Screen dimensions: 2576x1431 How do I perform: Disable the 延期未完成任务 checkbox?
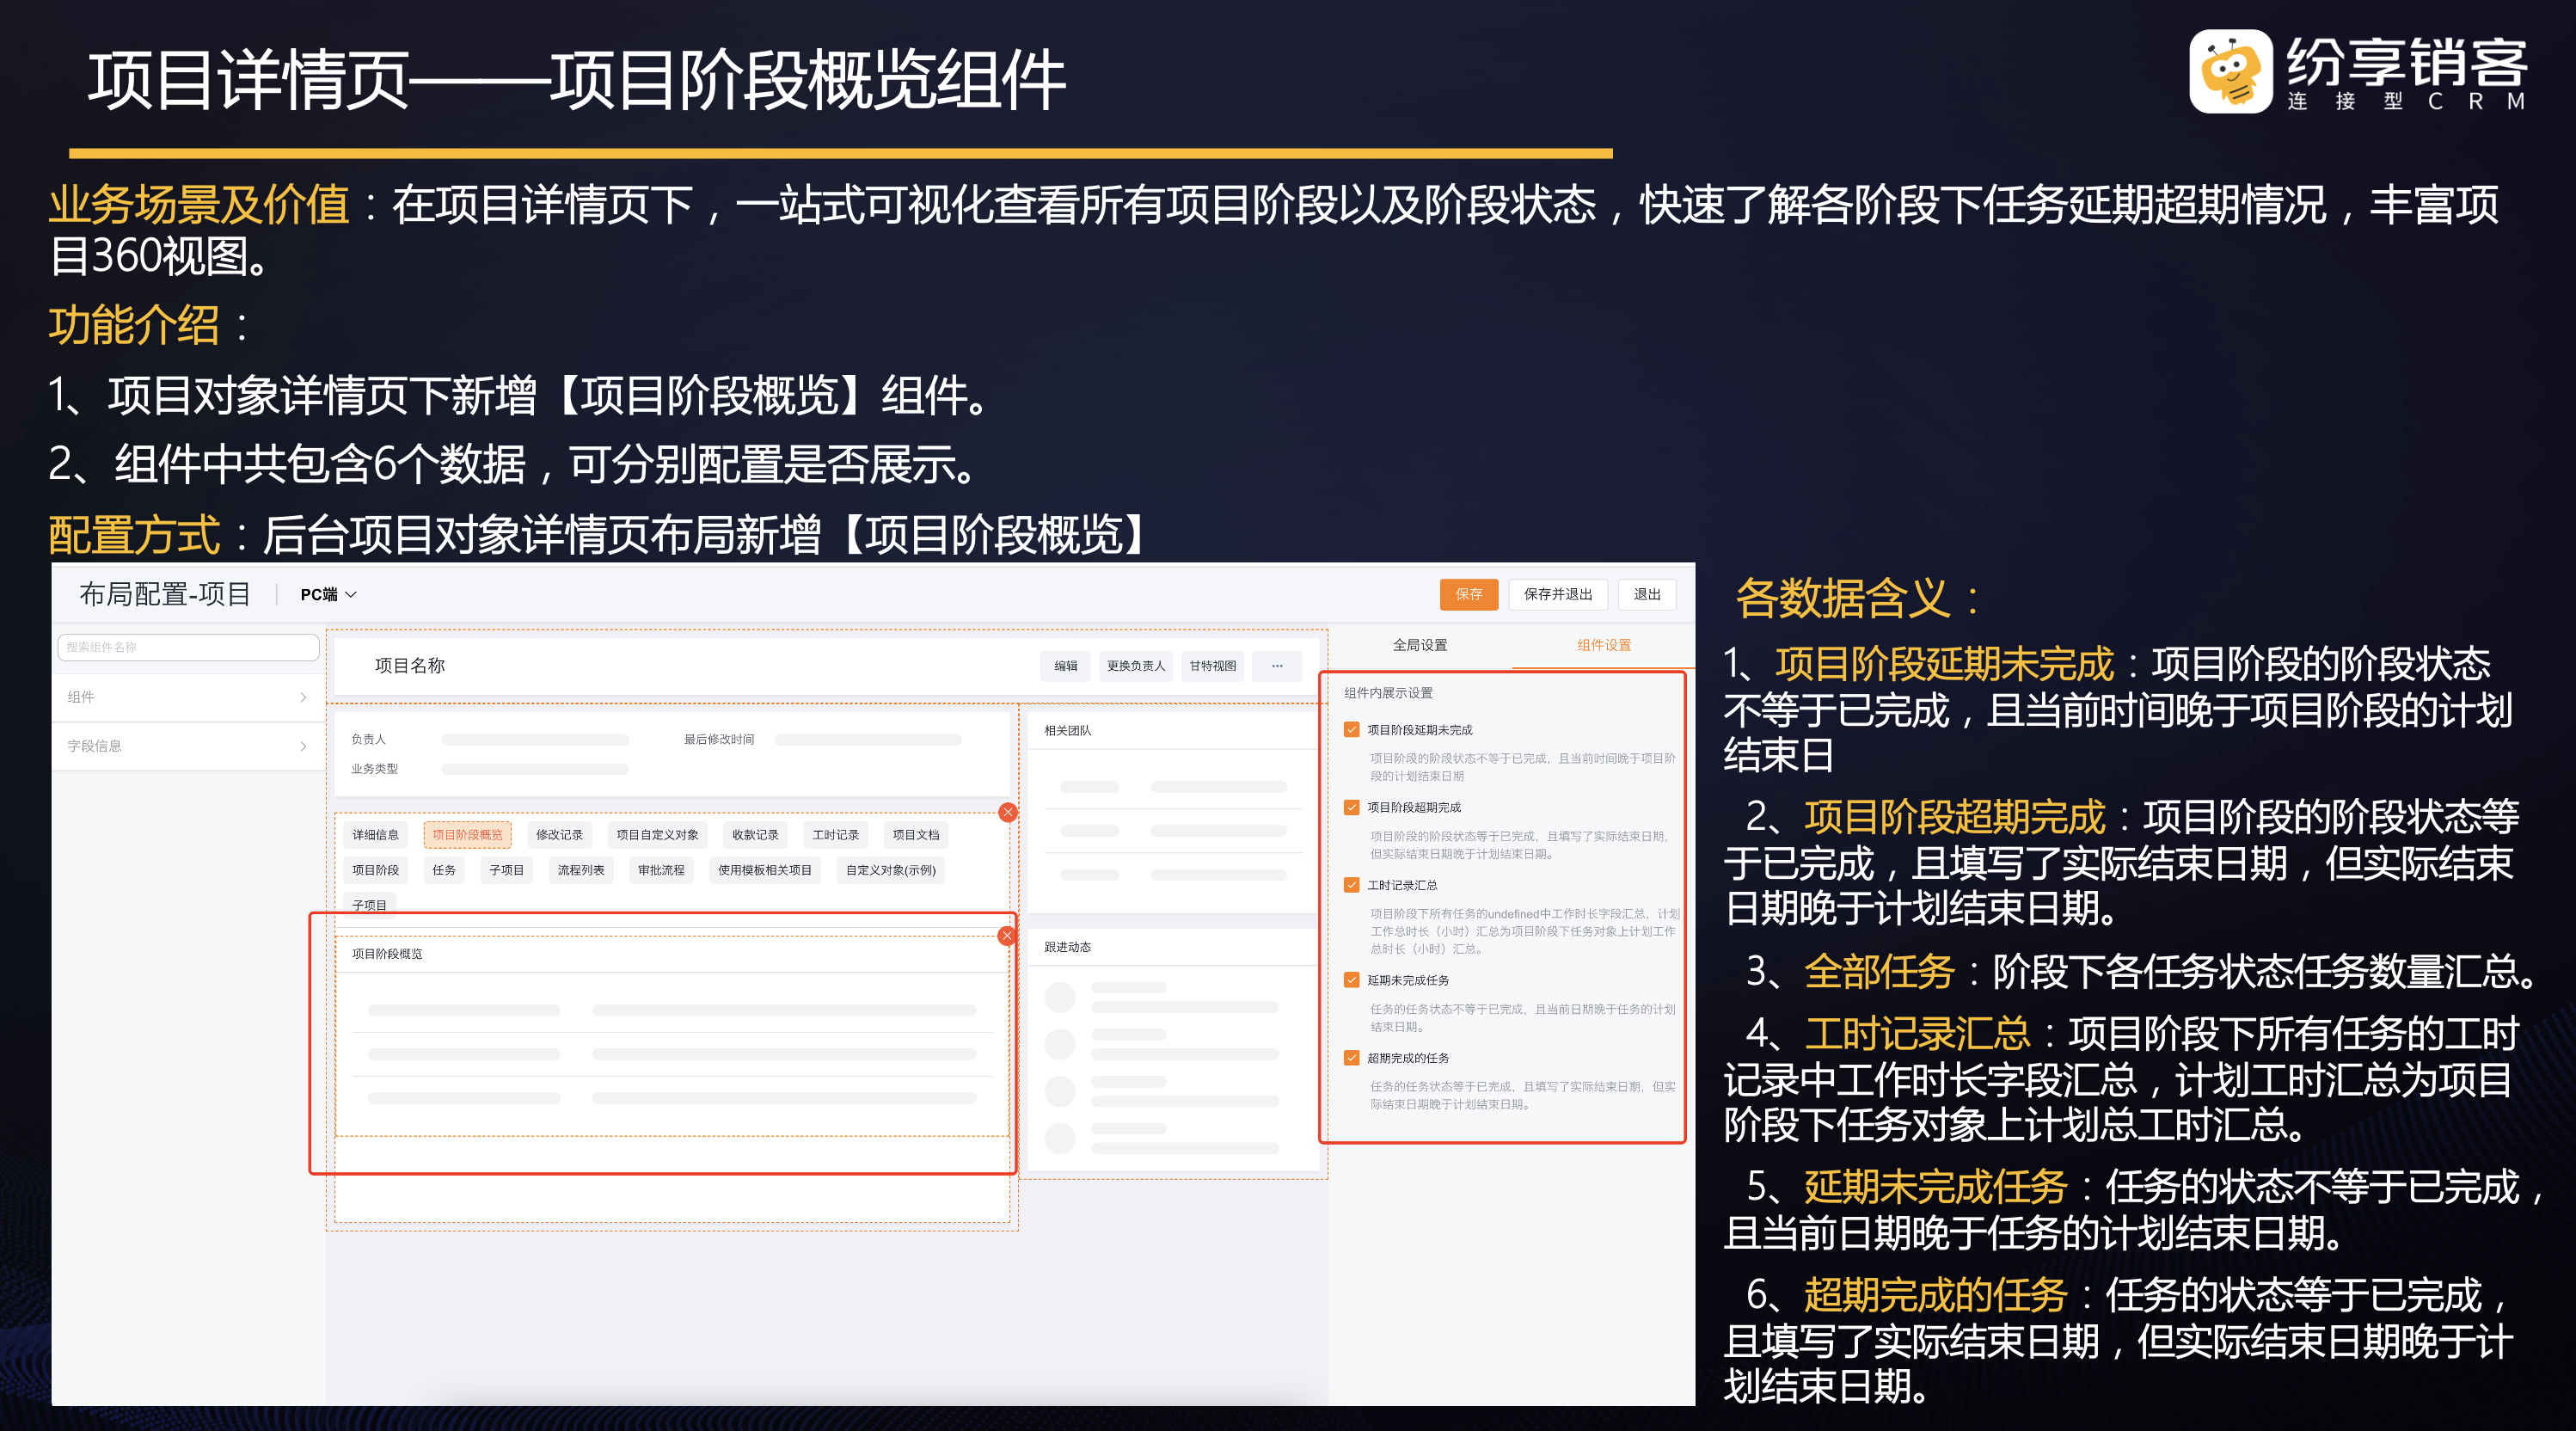[x=1352, y=980]
